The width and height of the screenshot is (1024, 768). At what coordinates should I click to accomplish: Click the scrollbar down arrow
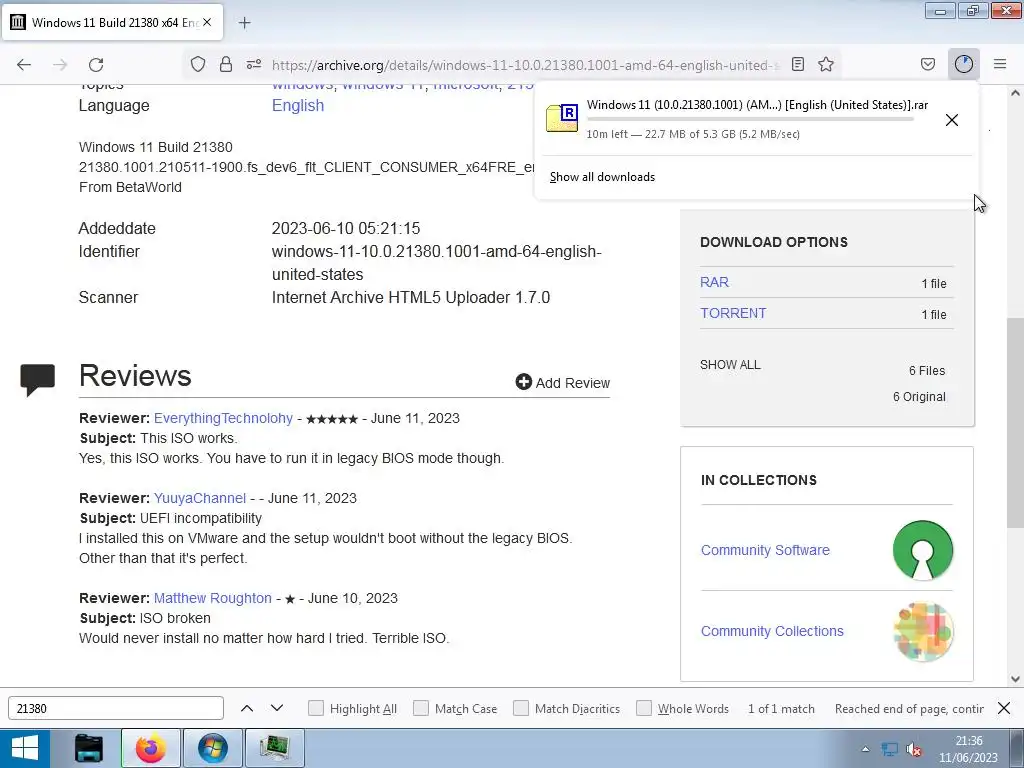point(1015,679)
